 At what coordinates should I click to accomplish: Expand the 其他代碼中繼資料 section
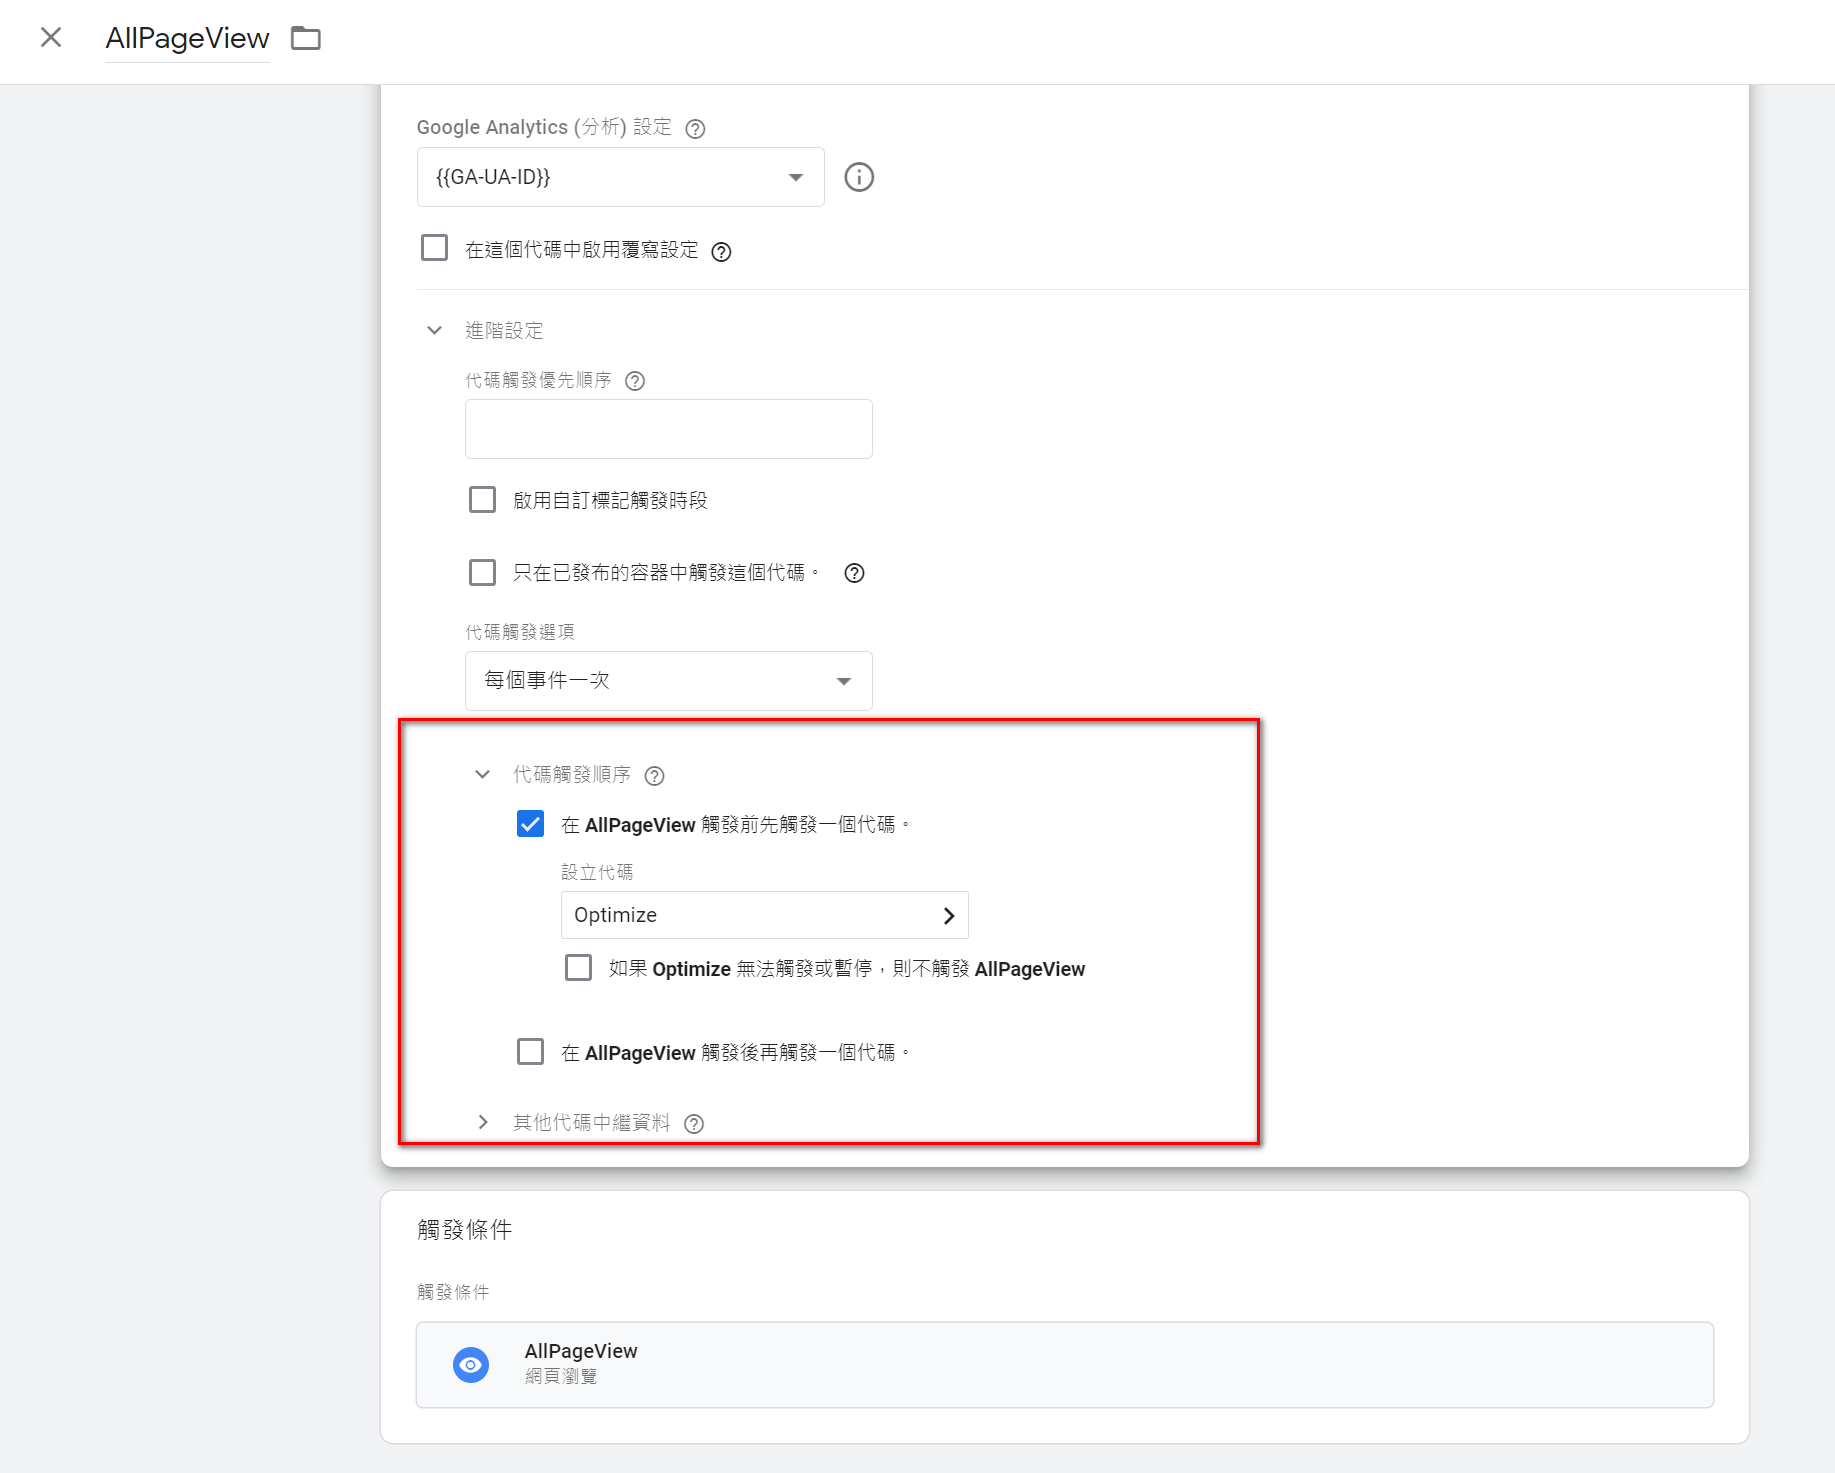pyautogui.click(x=482, y=1122)
